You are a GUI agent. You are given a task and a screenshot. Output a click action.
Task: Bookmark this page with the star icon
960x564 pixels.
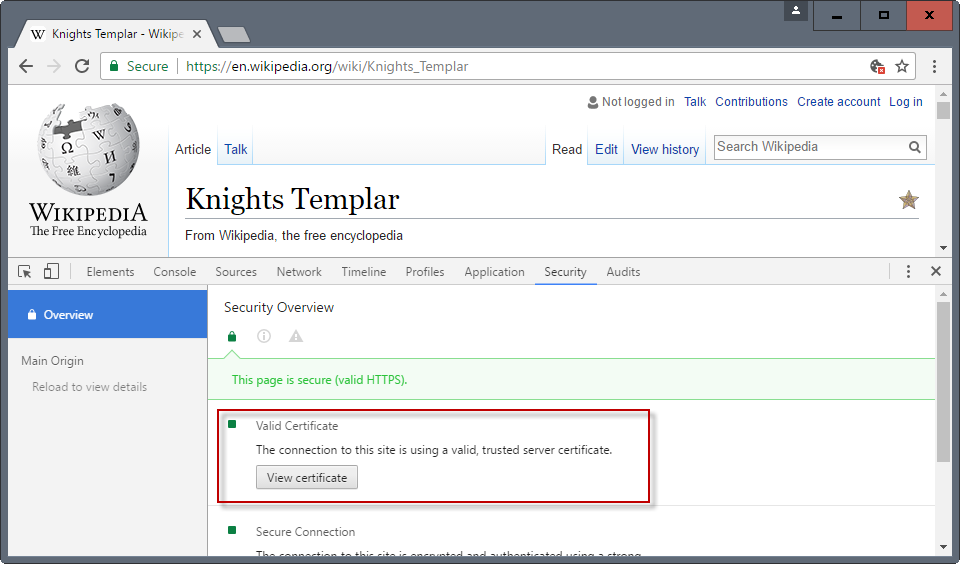(902, 66)
